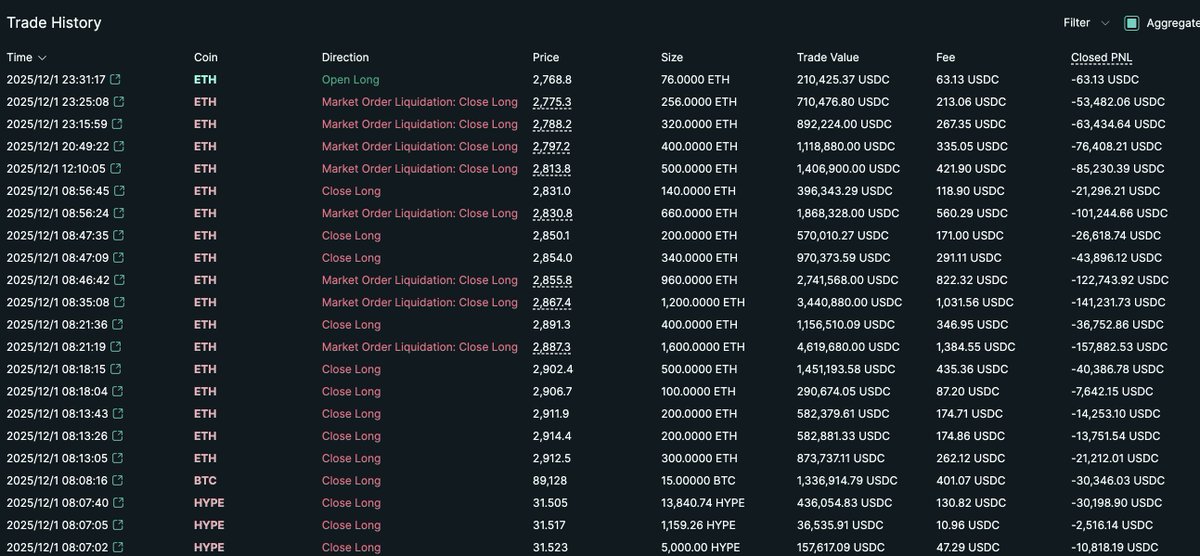Image resolution: width=1200 pixels, height=556 pixels.
Task: Select the Coin column header
Action: point(205,58)
